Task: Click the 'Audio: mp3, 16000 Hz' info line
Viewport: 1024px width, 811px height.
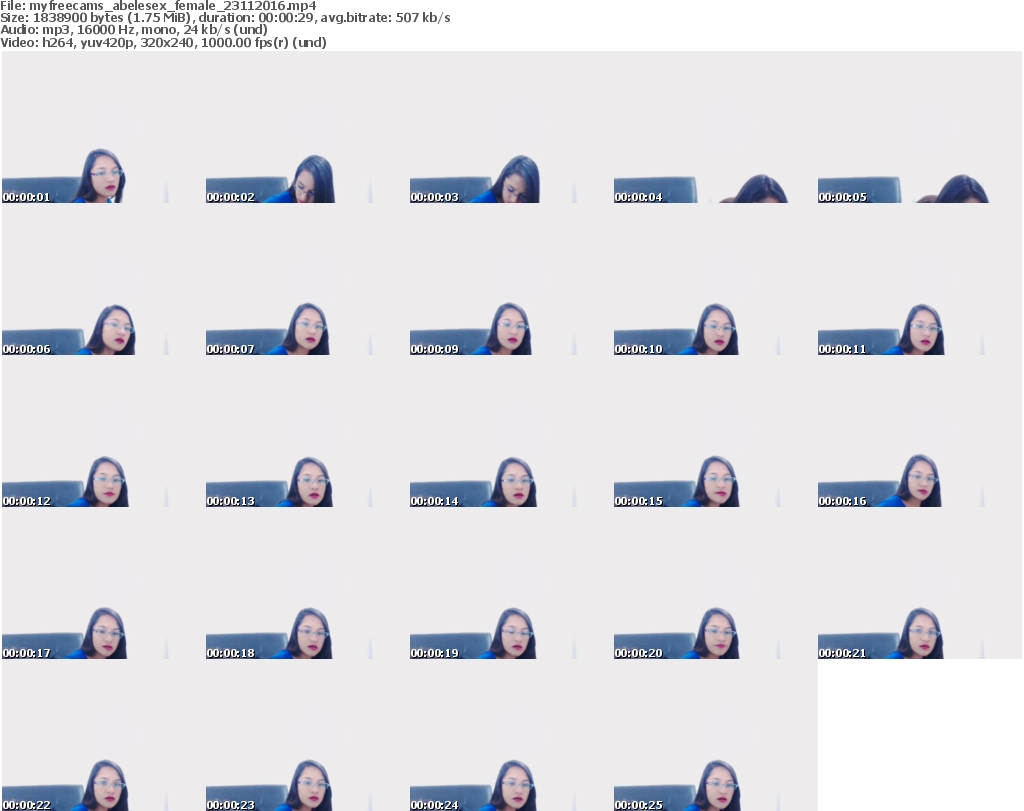Action: (134, 30)
